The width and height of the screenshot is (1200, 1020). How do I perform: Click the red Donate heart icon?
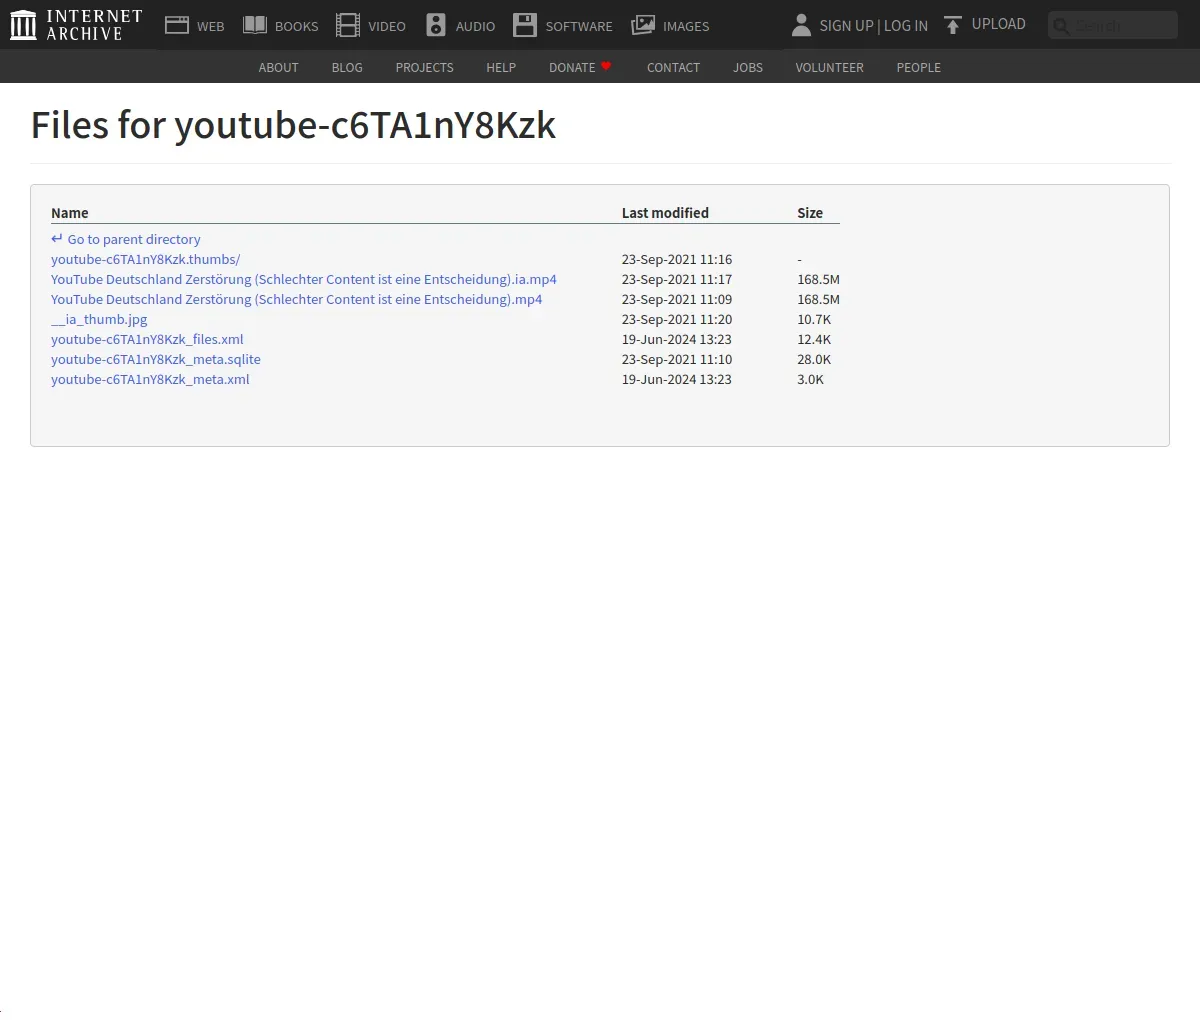coord(606,66)
